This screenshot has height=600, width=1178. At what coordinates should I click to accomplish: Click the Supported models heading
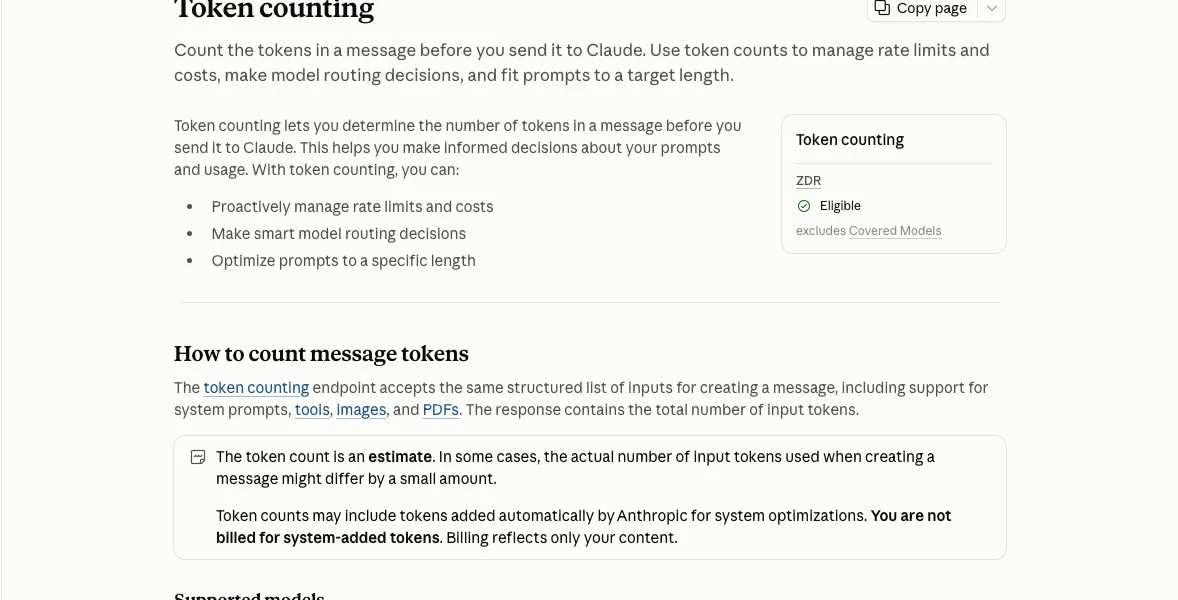pyautogui.click(x=249, y=596)
